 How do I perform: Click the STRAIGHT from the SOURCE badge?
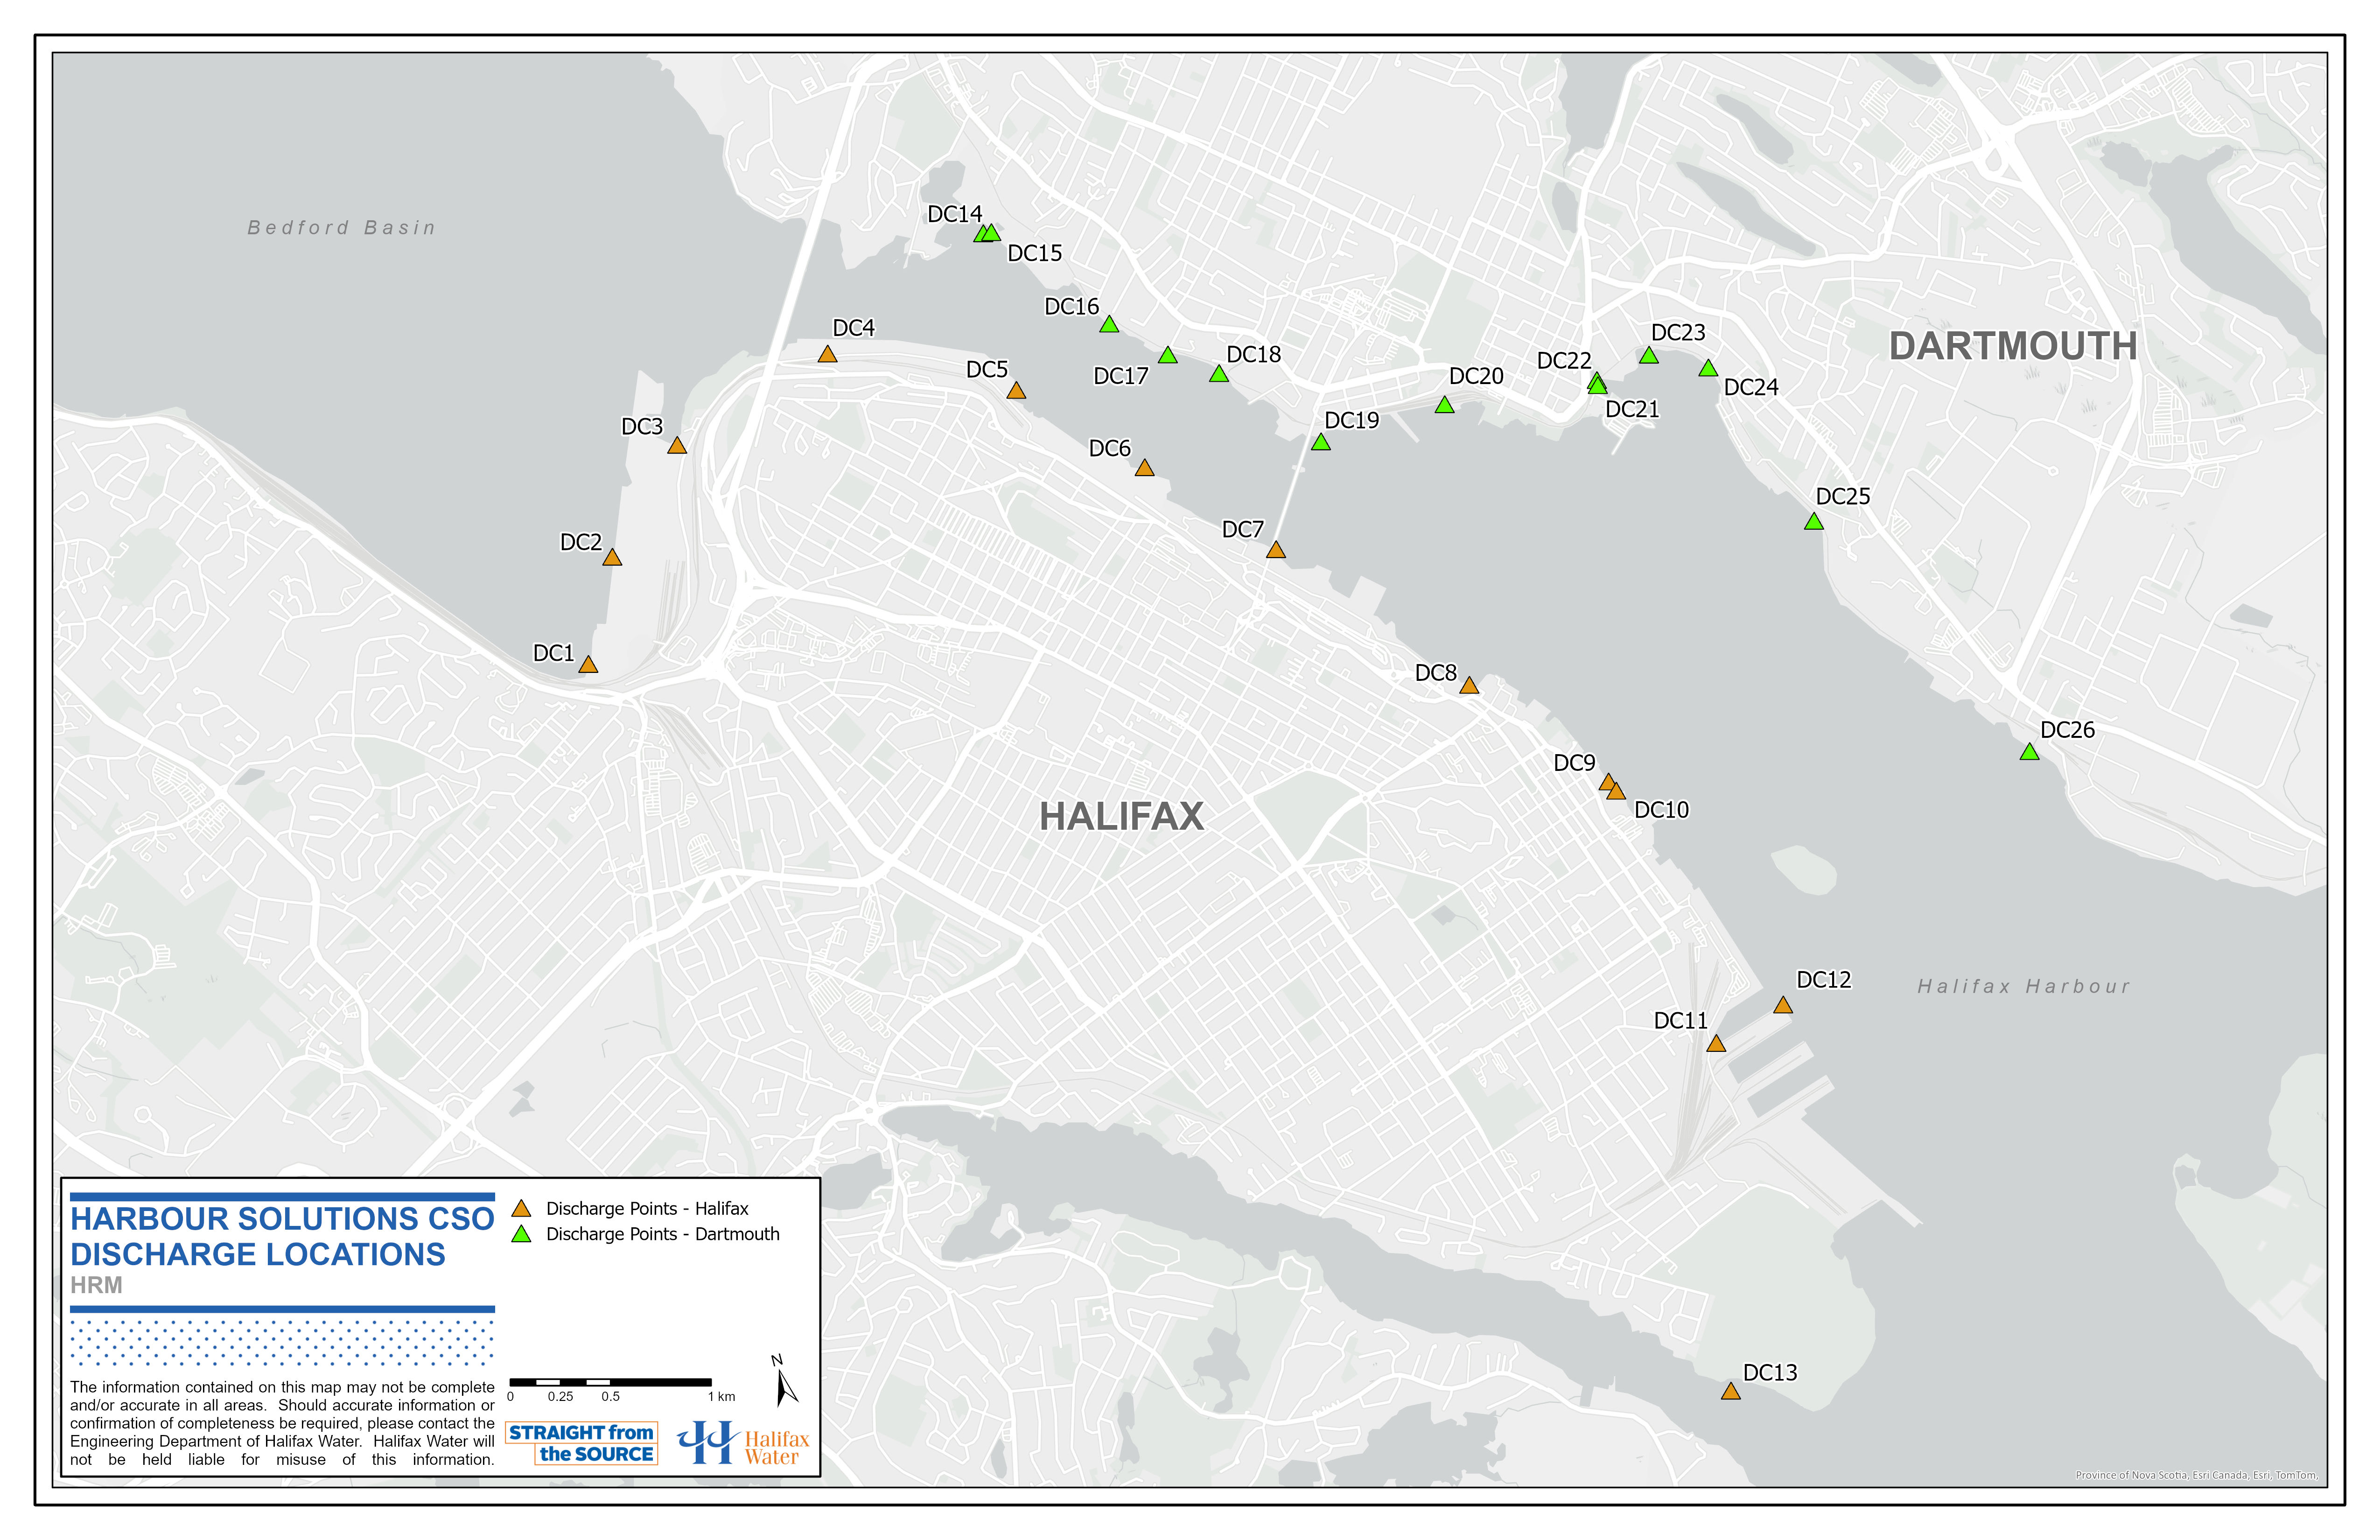(581, 1443)
